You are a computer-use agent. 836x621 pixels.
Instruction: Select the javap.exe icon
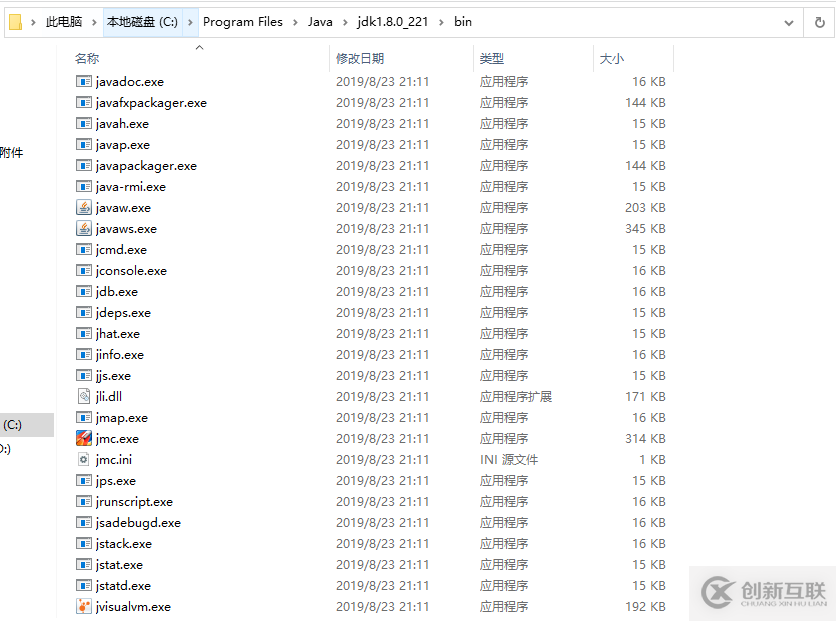click(84, 144)
